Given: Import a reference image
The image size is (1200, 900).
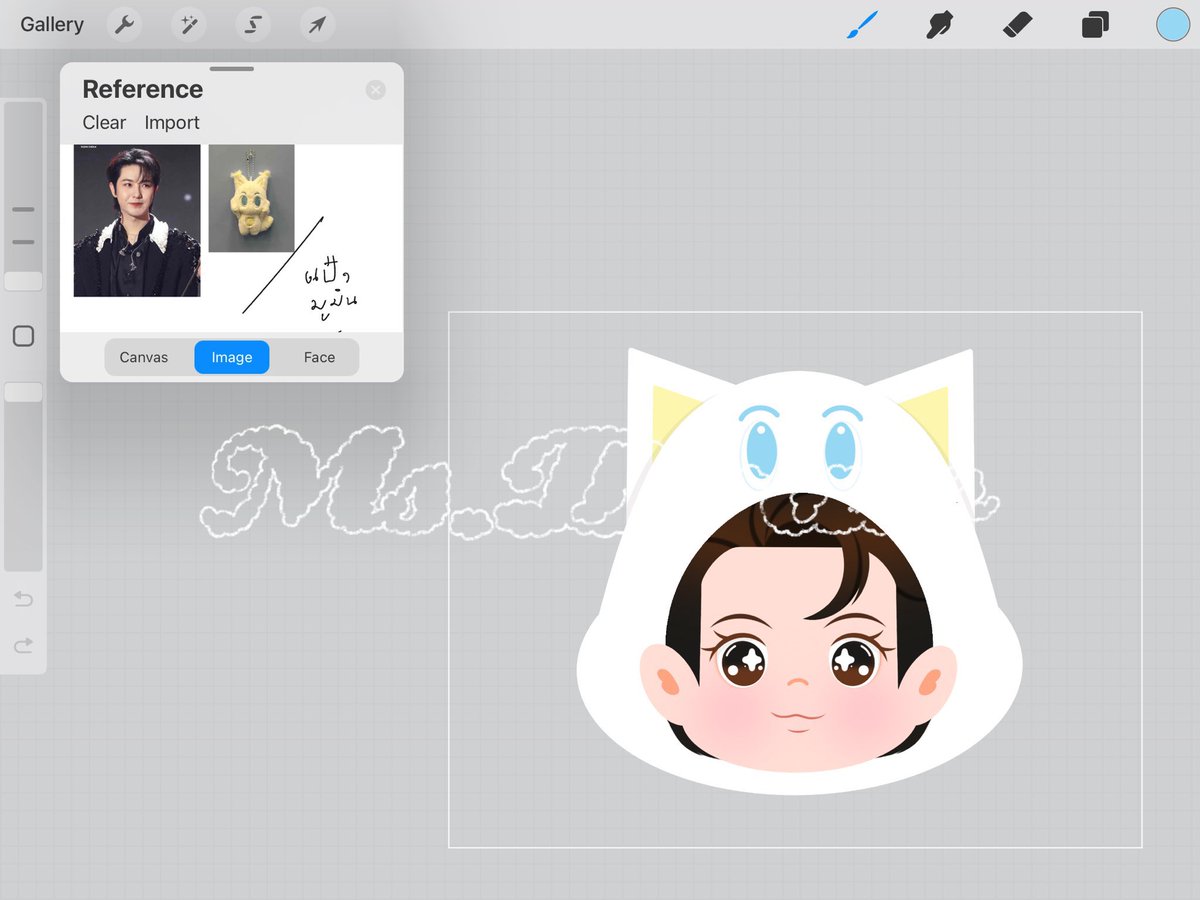Looking at the screenshot, I should (x=172, y=123).
